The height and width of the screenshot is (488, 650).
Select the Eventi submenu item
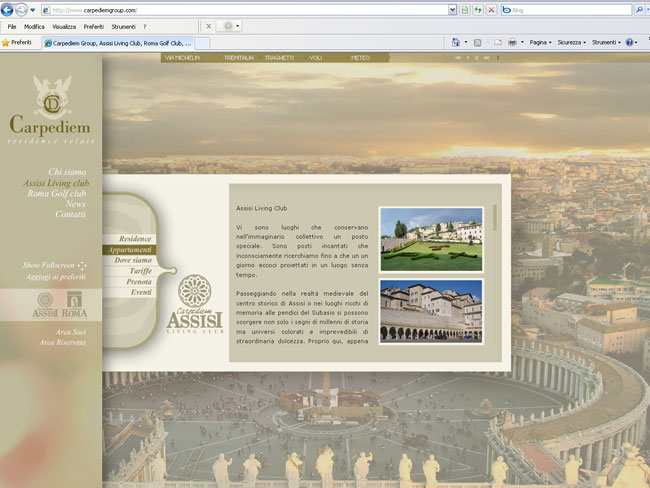(130, 292)
